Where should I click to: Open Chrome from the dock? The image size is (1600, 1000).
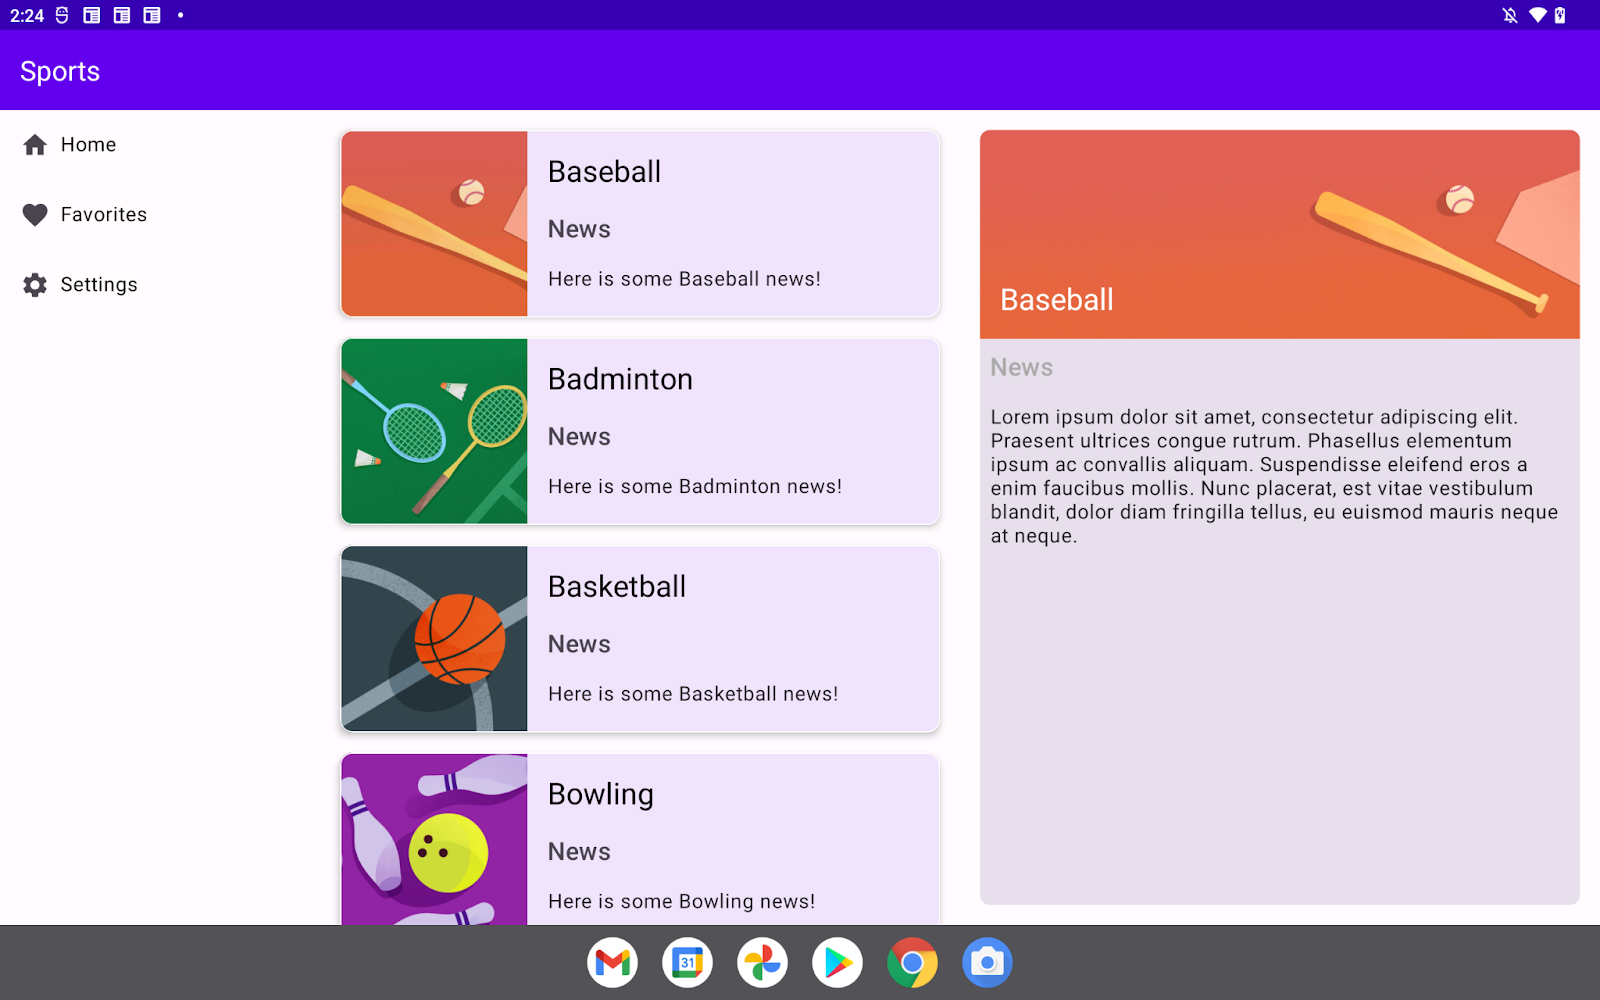pyautogui.click(x=912, y=962)
